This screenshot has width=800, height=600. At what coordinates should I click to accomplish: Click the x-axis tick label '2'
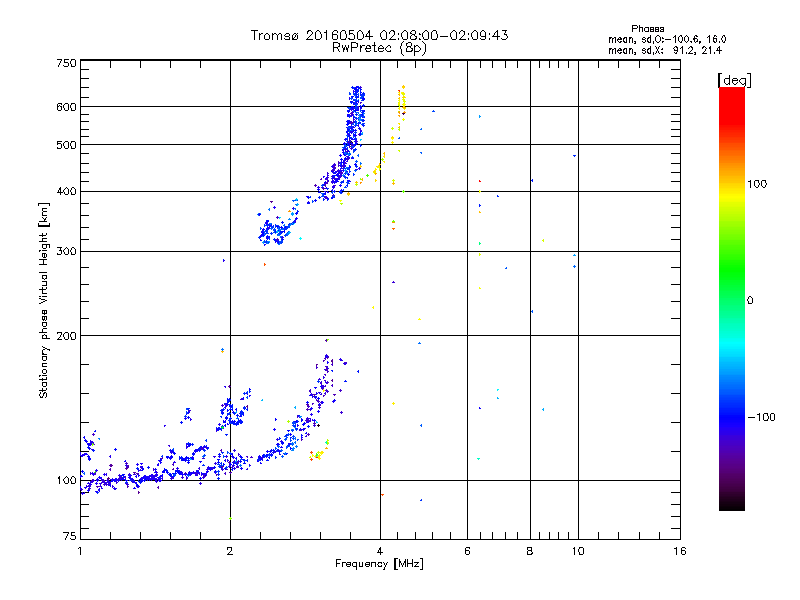[x=230, y=551]
